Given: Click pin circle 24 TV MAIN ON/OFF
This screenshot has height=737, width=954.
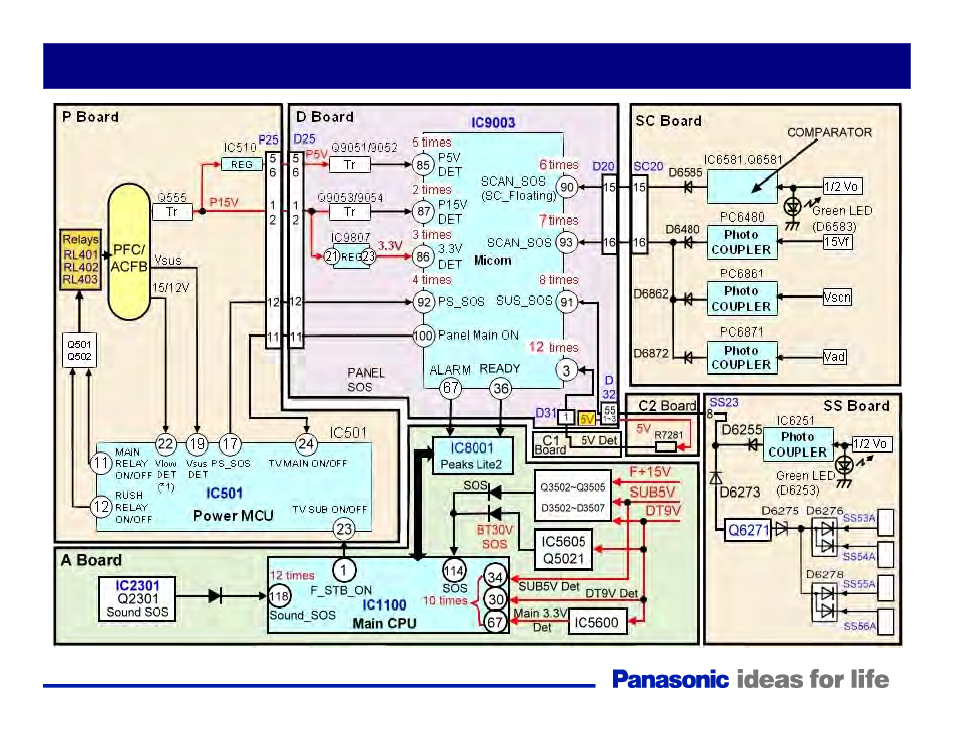Looking at the screenshot, I should pos(306,444).
